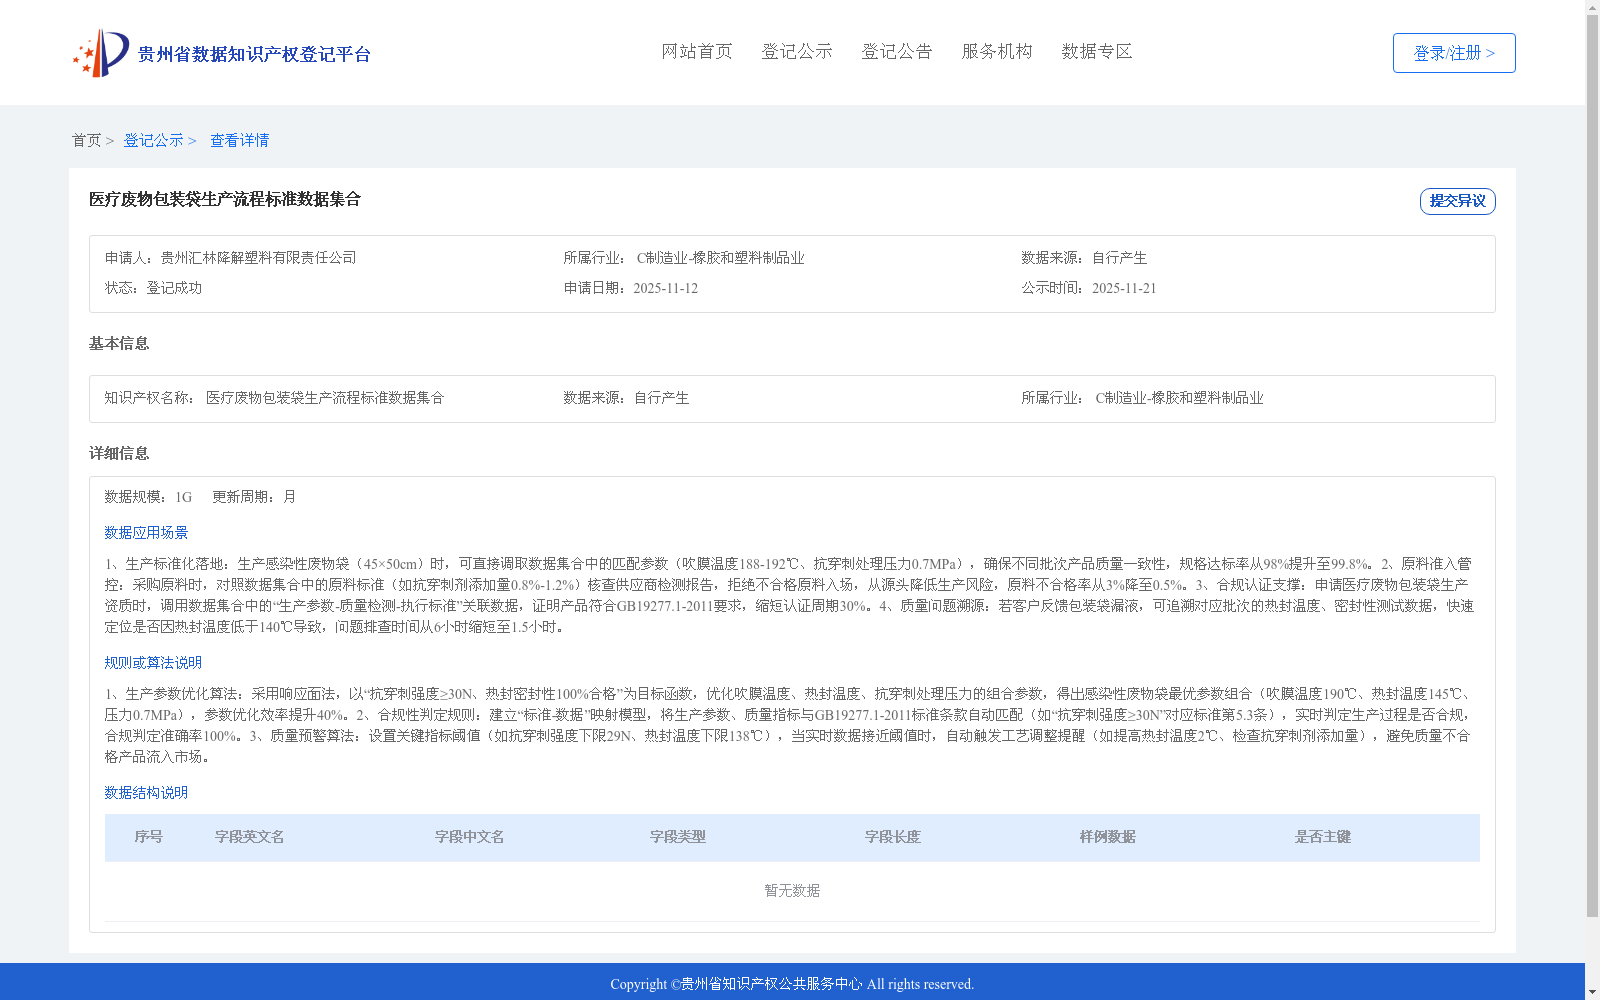Image resolution: width=1600 pixels, height=1000 pixels.
Task: Click the 登记公示 breadcrumb link
Action: coord(153,140)
